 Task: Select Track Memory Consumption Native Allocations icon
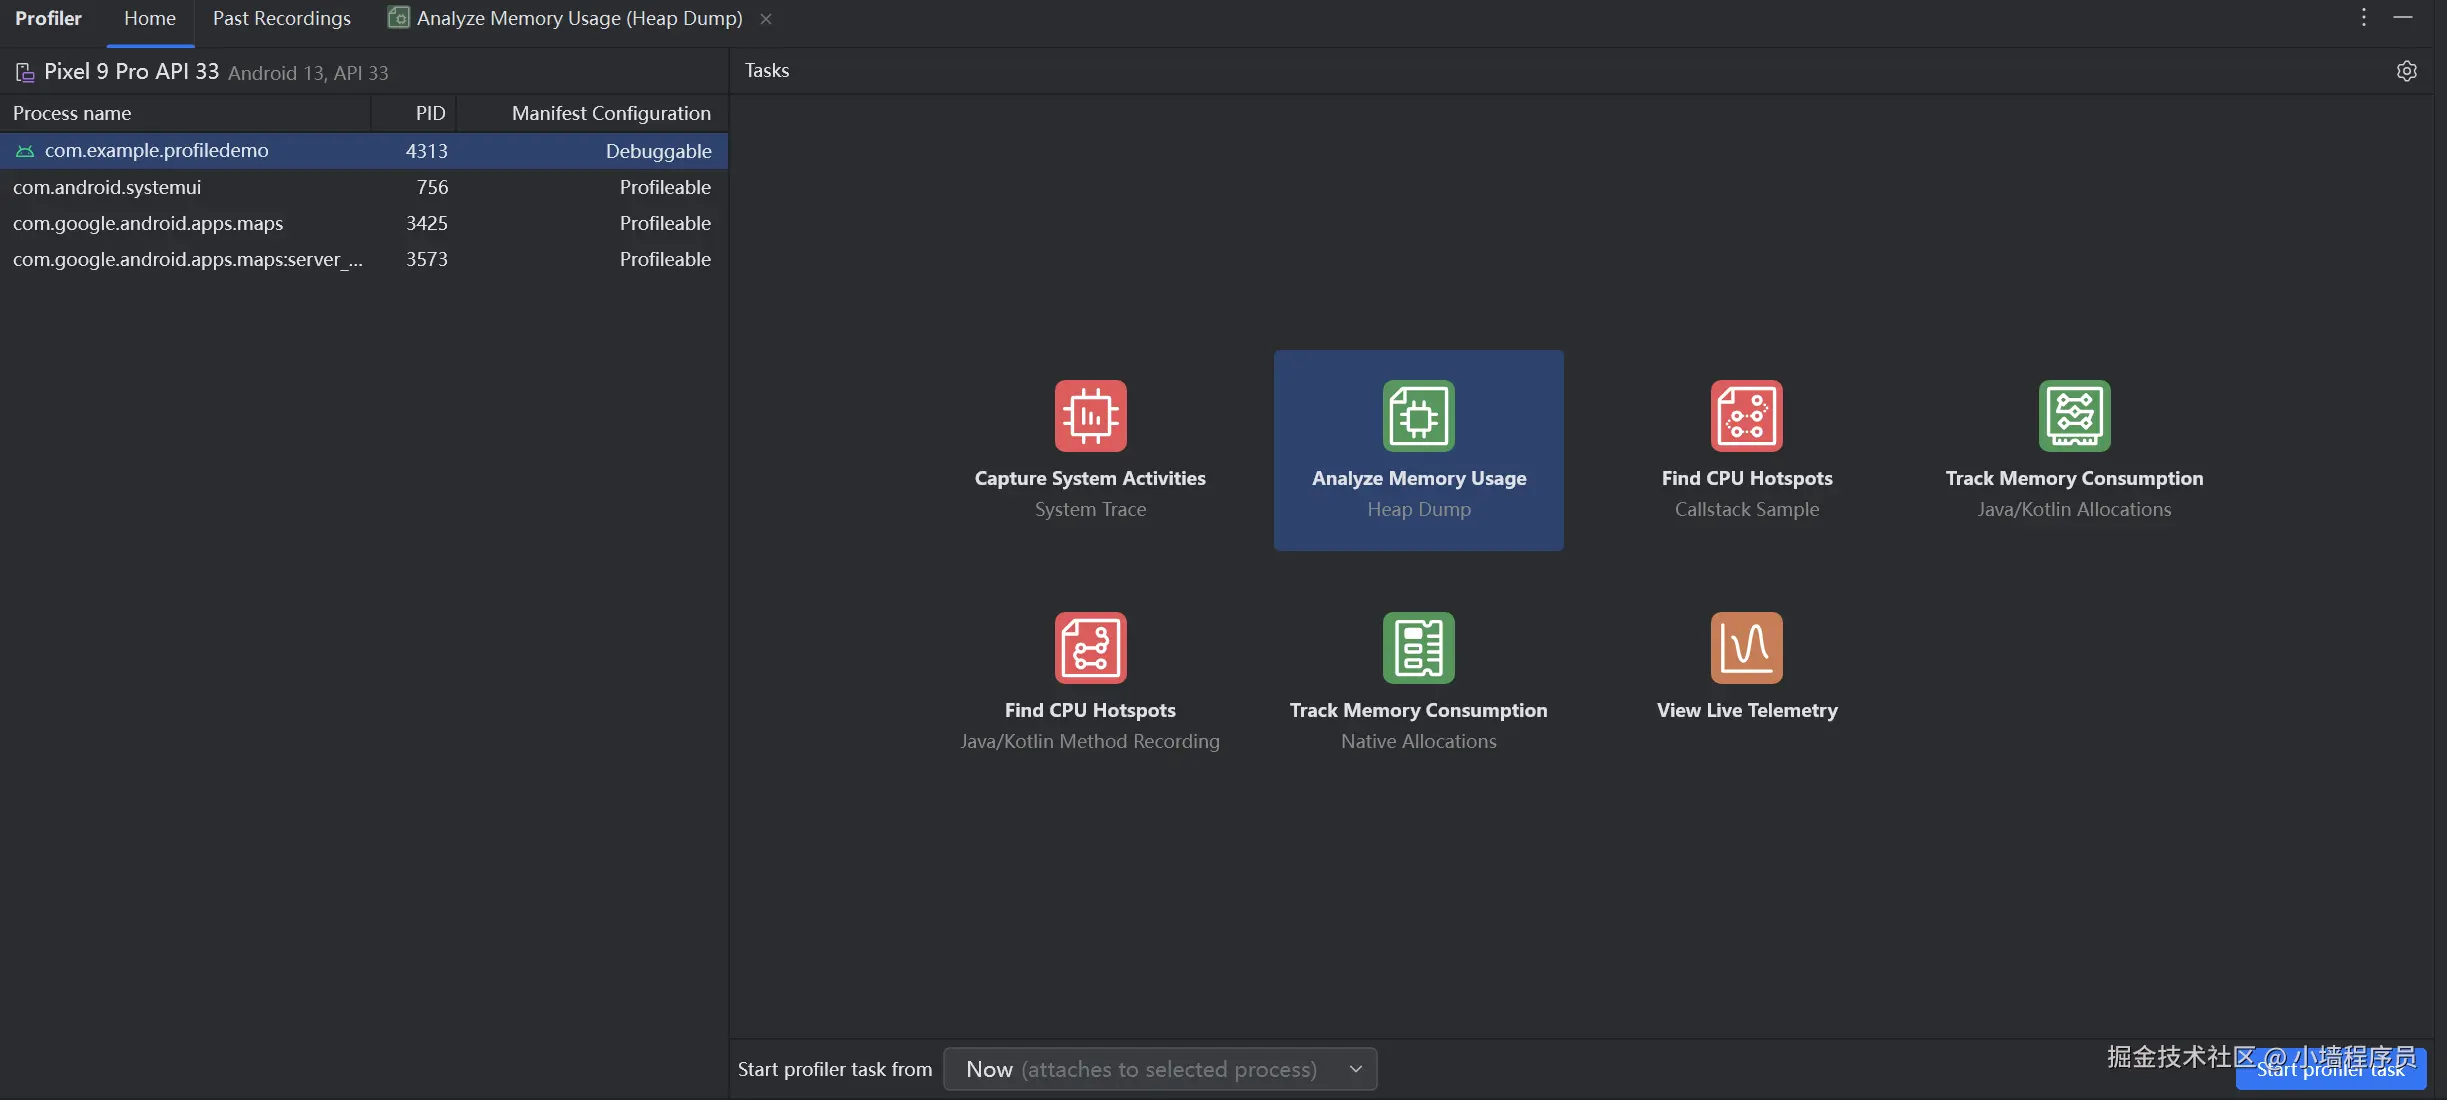pyautogui.click(x=1418, y=647)
